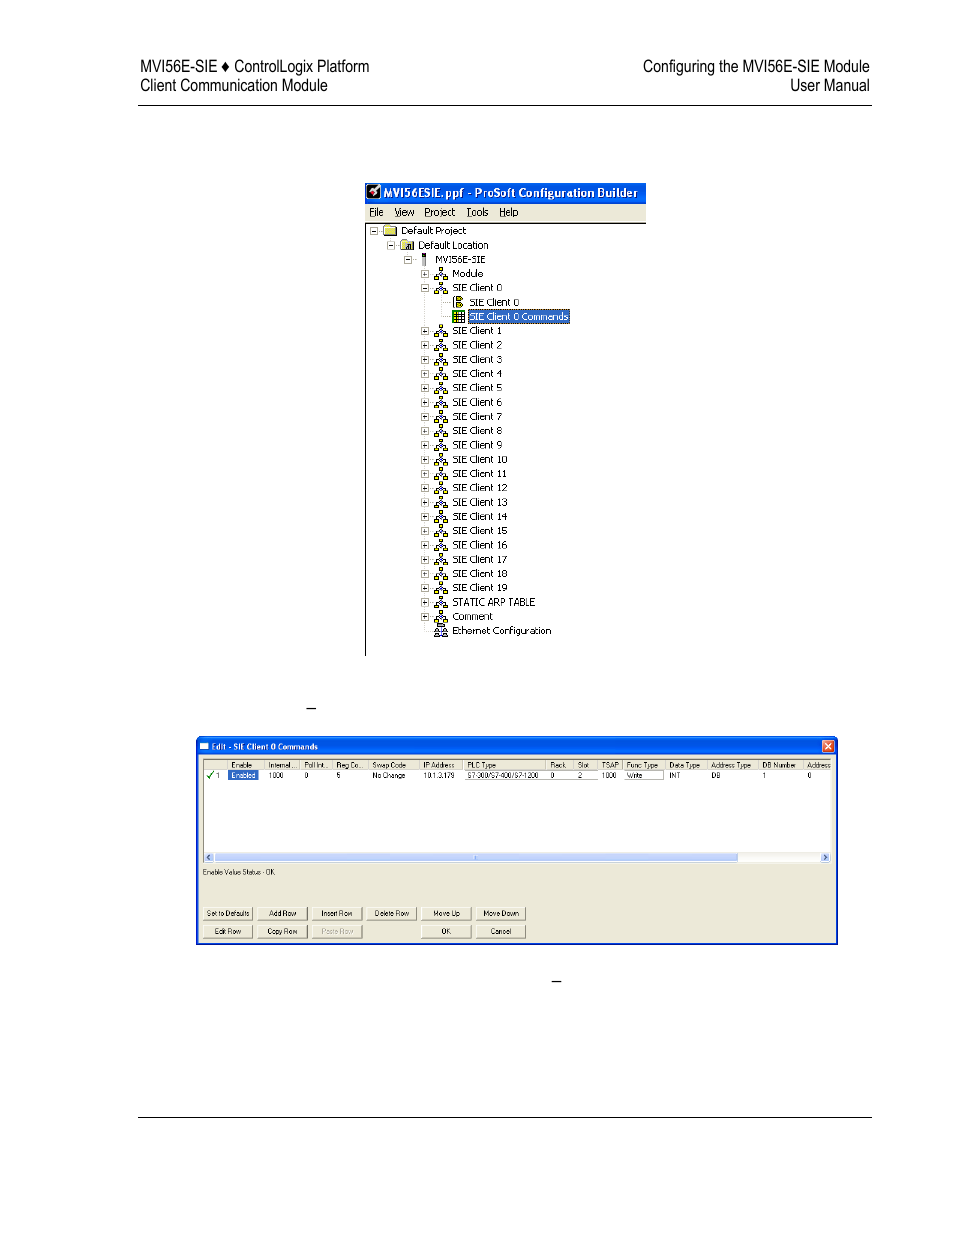
Task: Click the SIE Client 9 network icon
Action: point(441,446)
